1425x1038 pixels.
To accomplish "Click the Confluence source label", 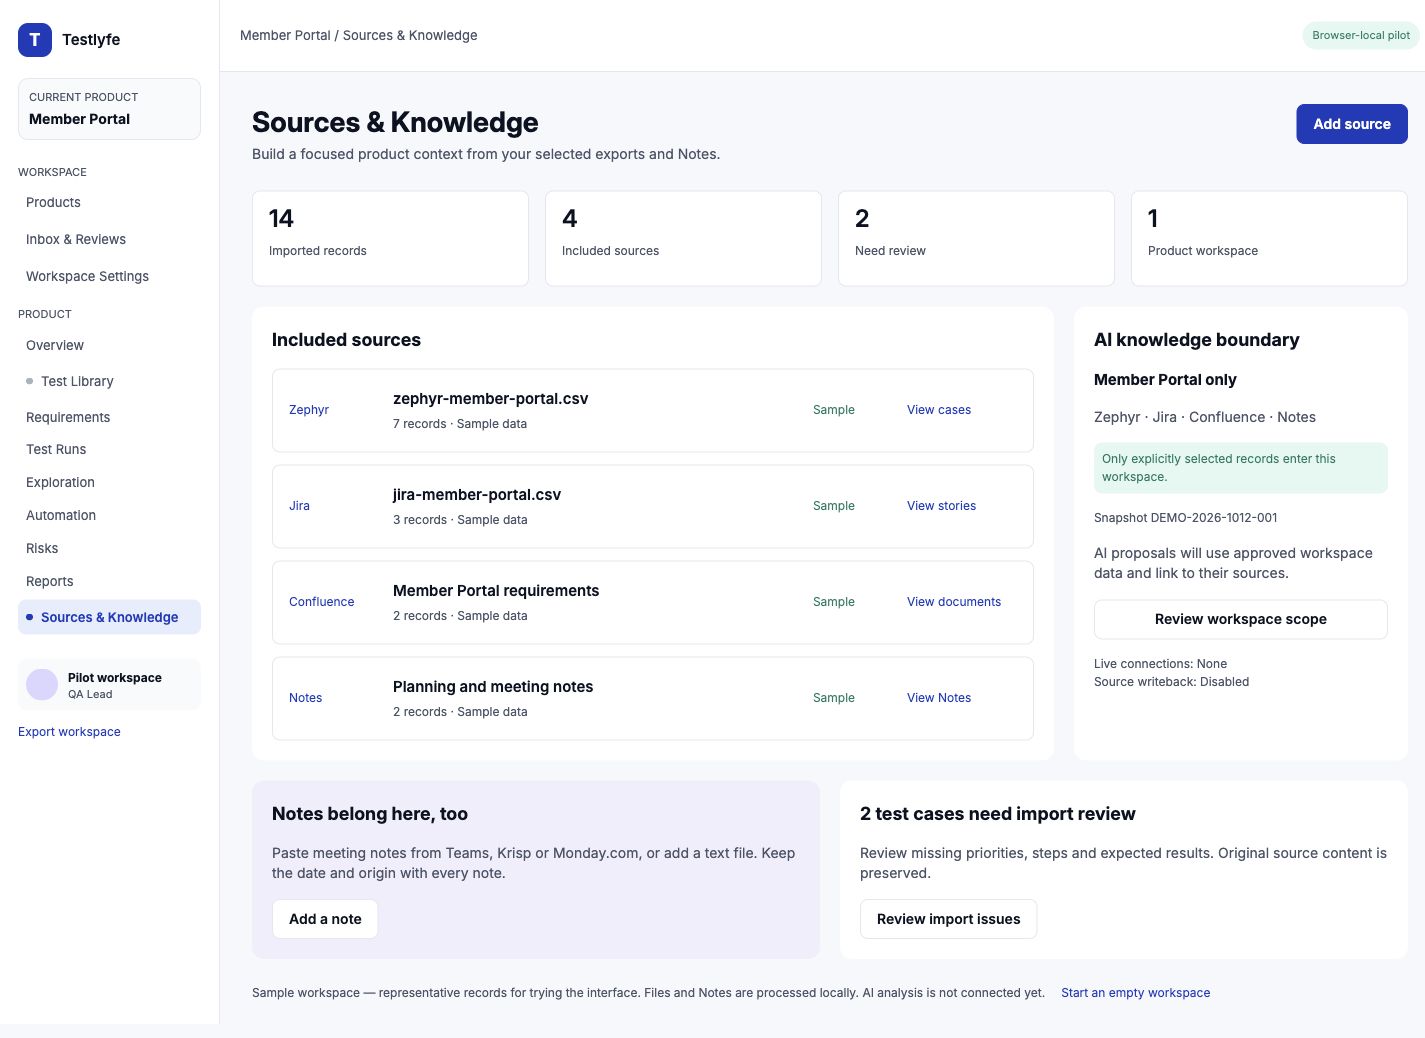I will coord(321,602).
